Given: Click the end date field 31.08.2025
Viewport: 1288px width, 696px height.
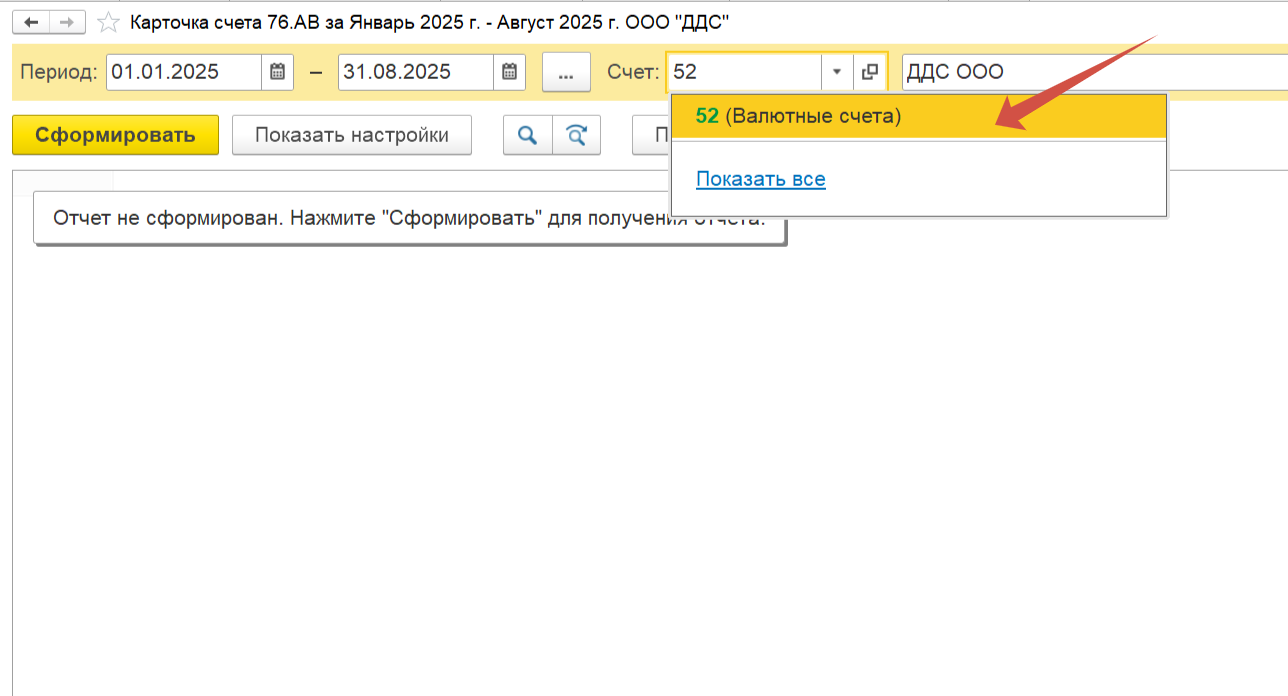Looking at the screenshot, I should (x=415, y=72).
